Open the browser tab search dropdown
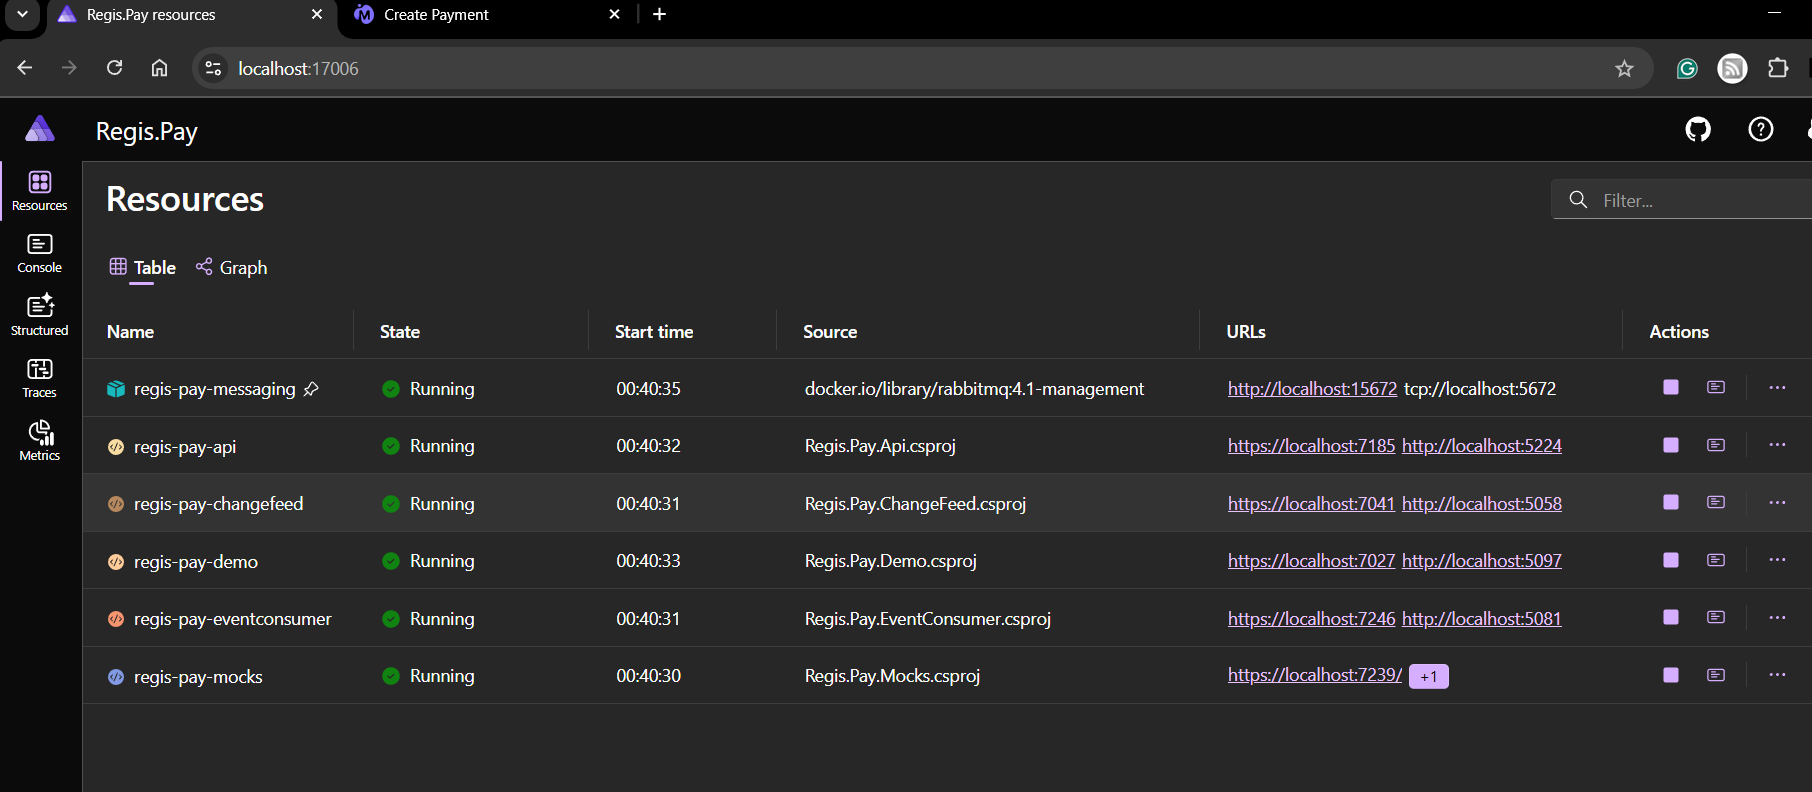Viewport: 1812px width, 792px height. 22,14
